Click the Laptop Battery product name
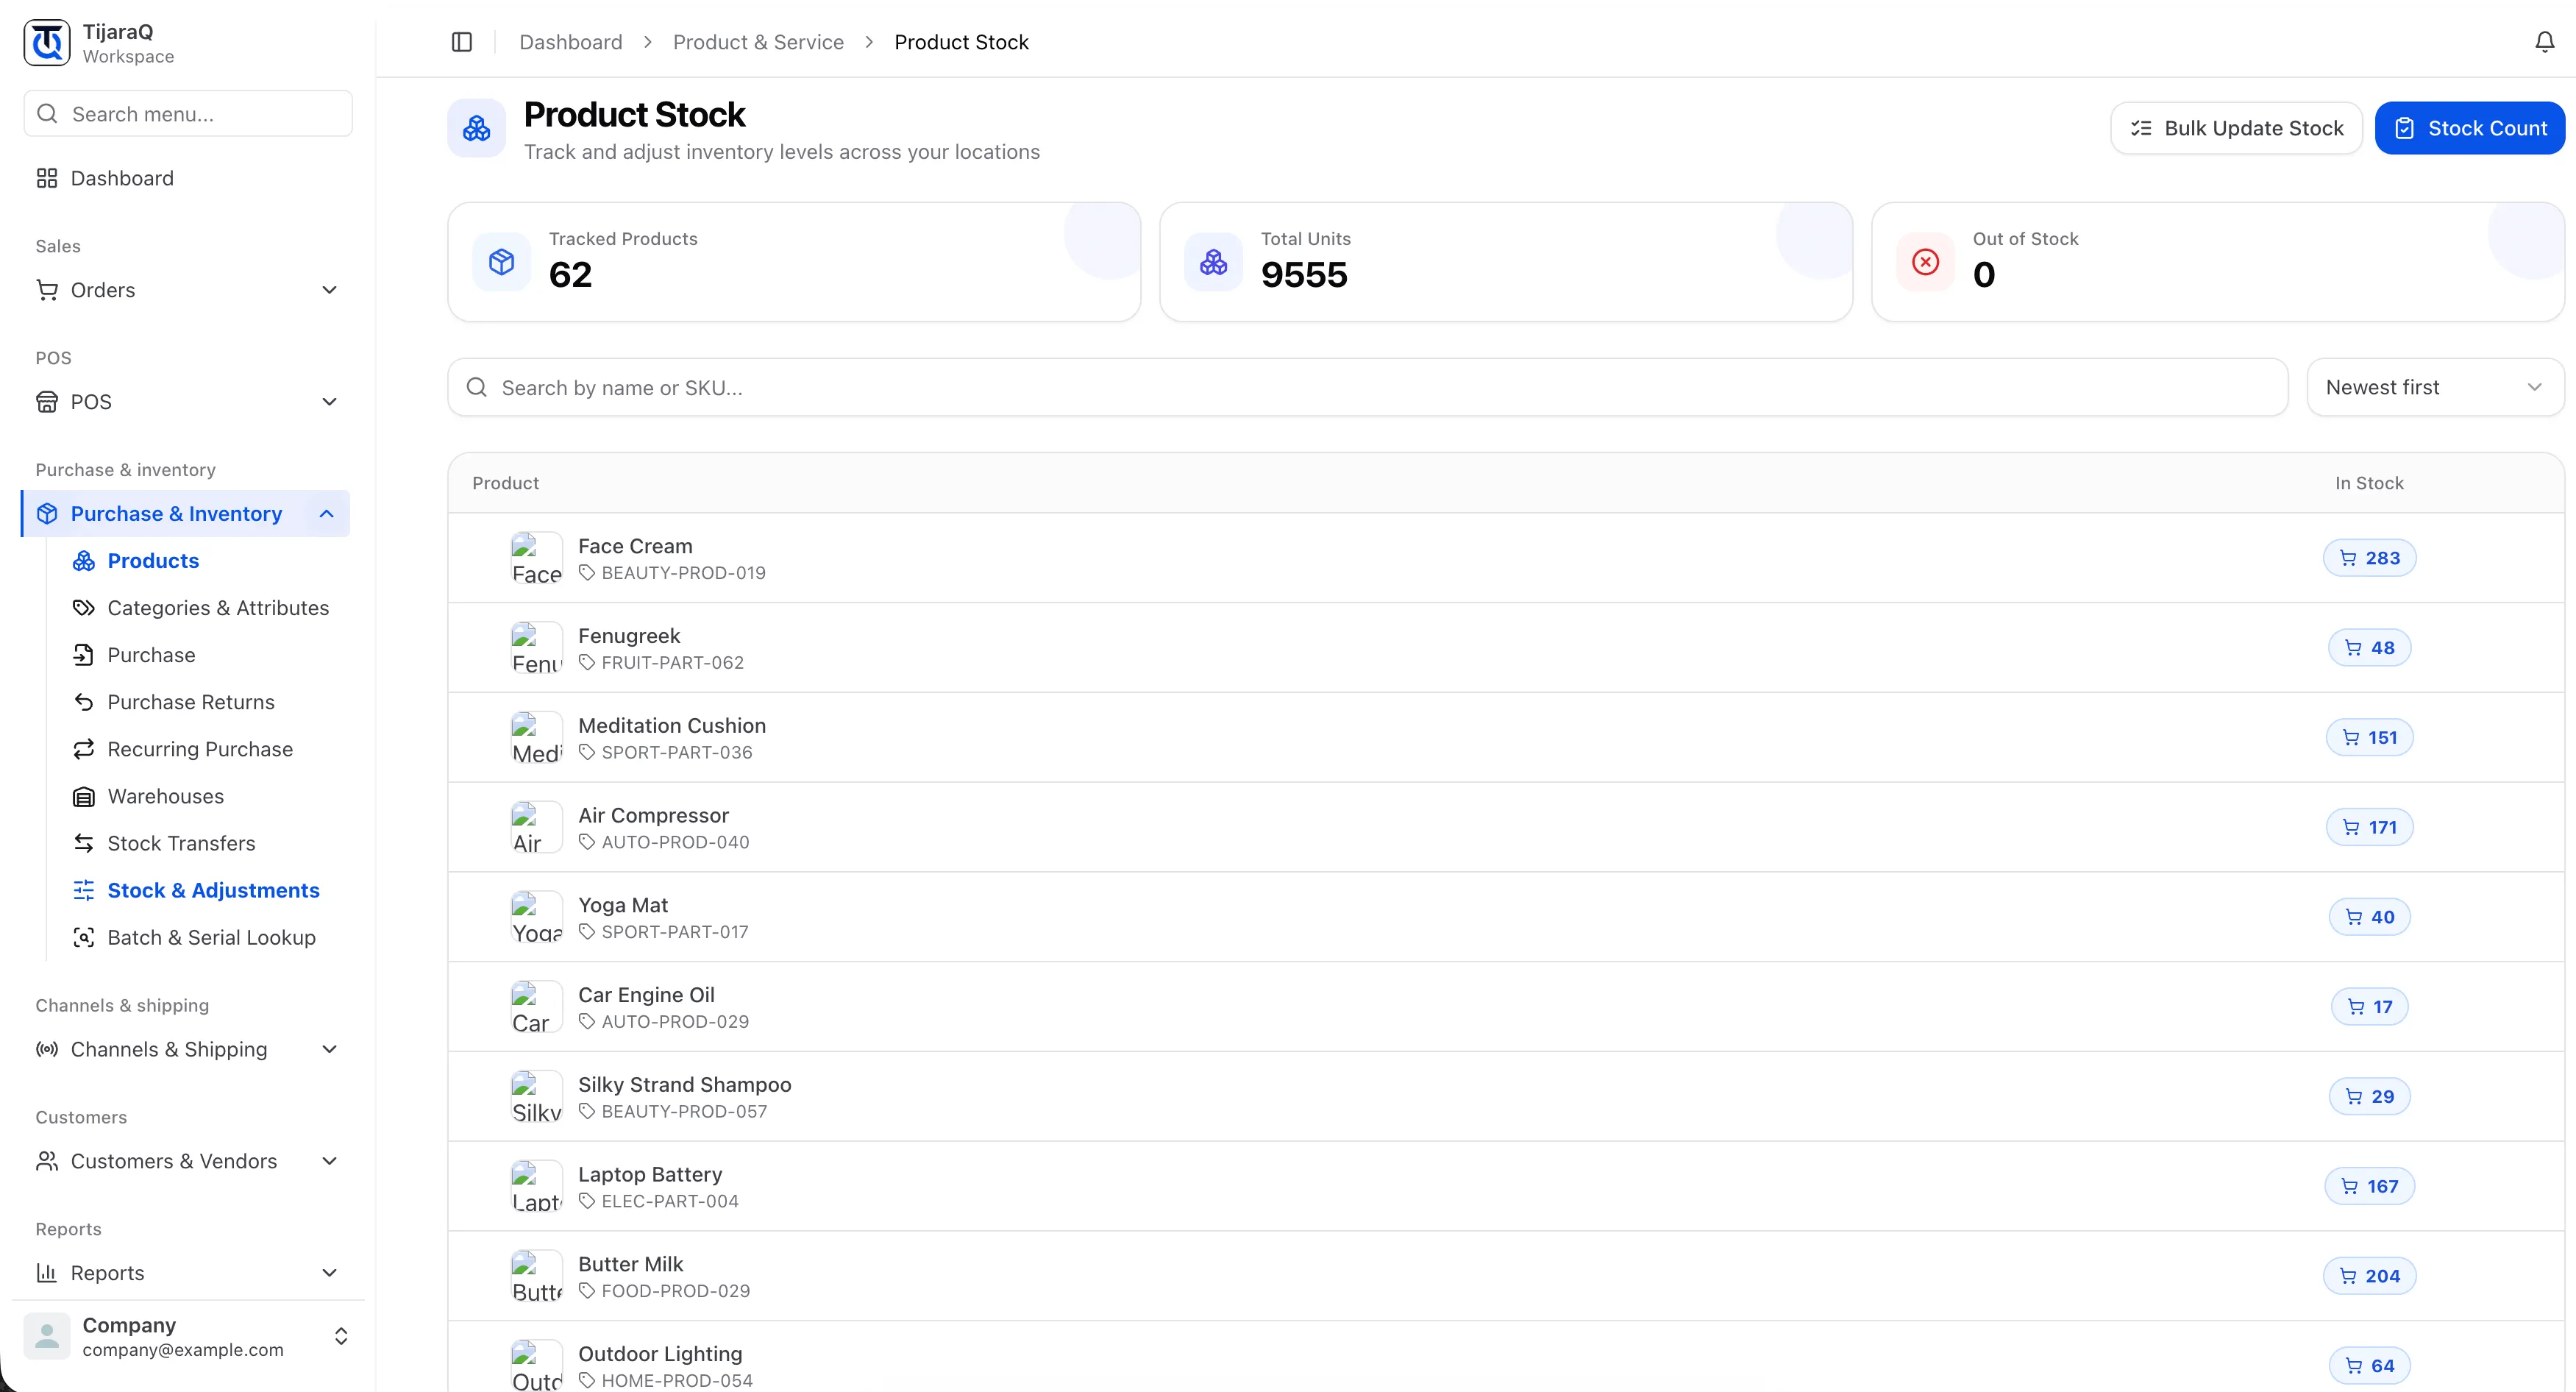Image resolution: width=2576 pixels, height=1392 pixels. point(650,1175)
